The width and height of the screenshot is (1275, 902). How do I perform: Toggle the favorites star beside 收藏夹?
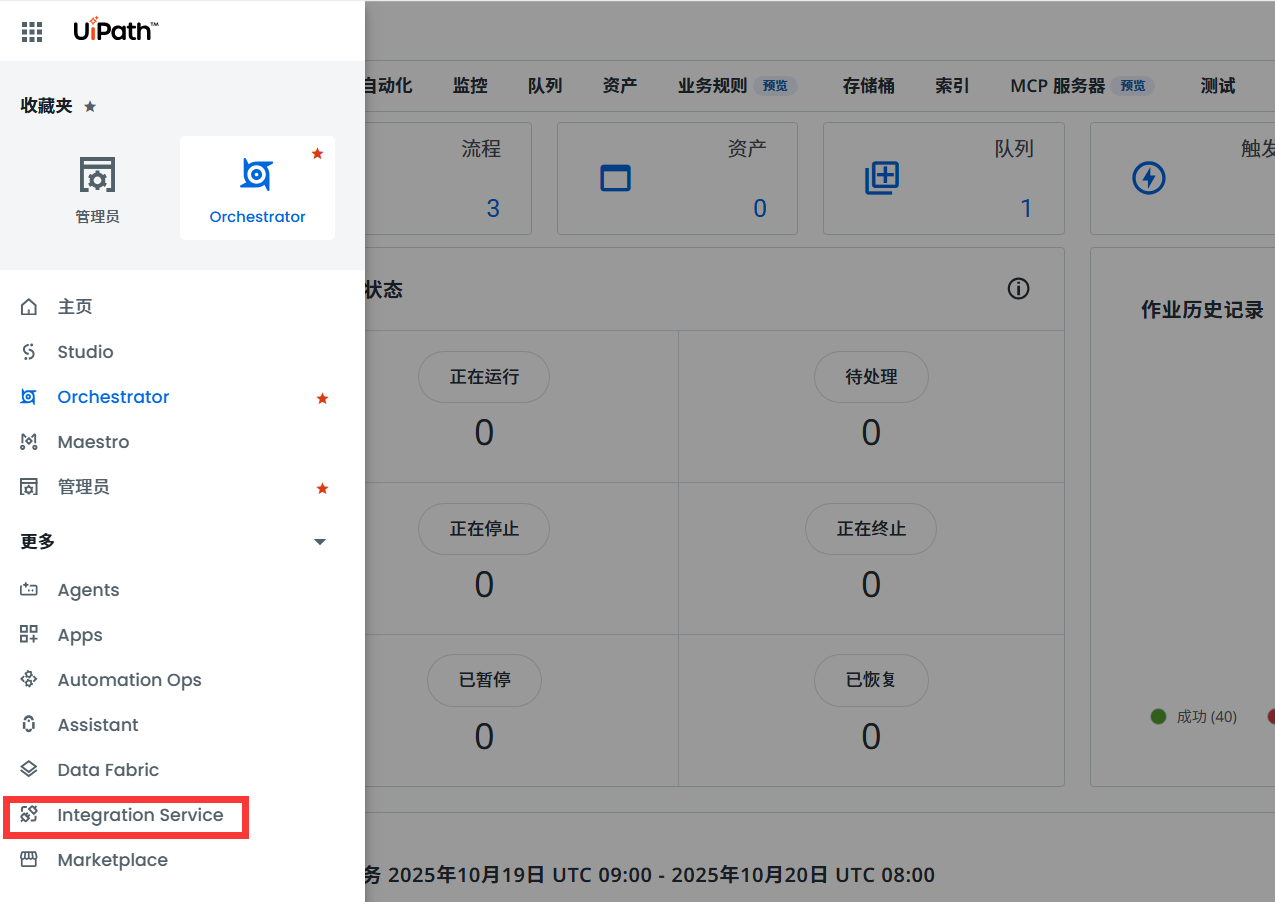coord(90,106)
